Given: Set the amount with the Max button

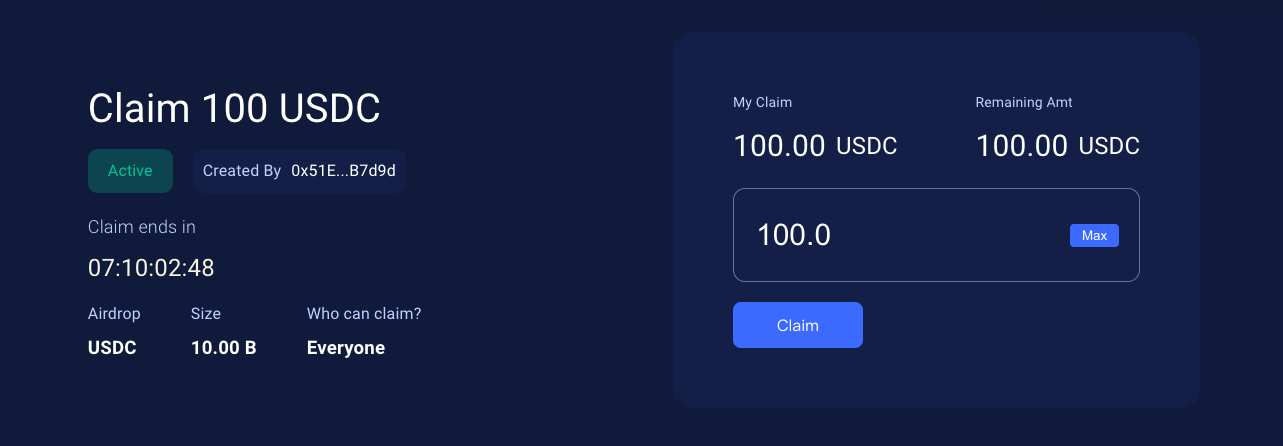Looking at the screenshot, I should point(1094,235).
